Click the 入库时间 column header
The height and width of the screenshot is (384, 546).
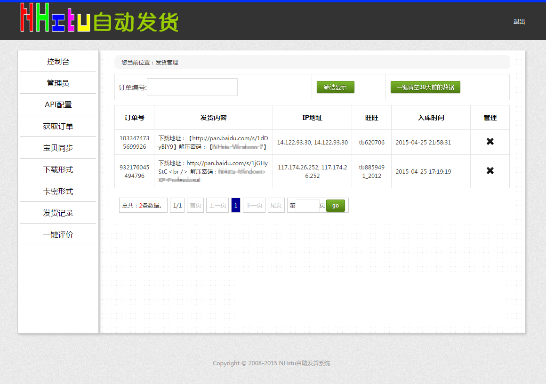point(431,118)
